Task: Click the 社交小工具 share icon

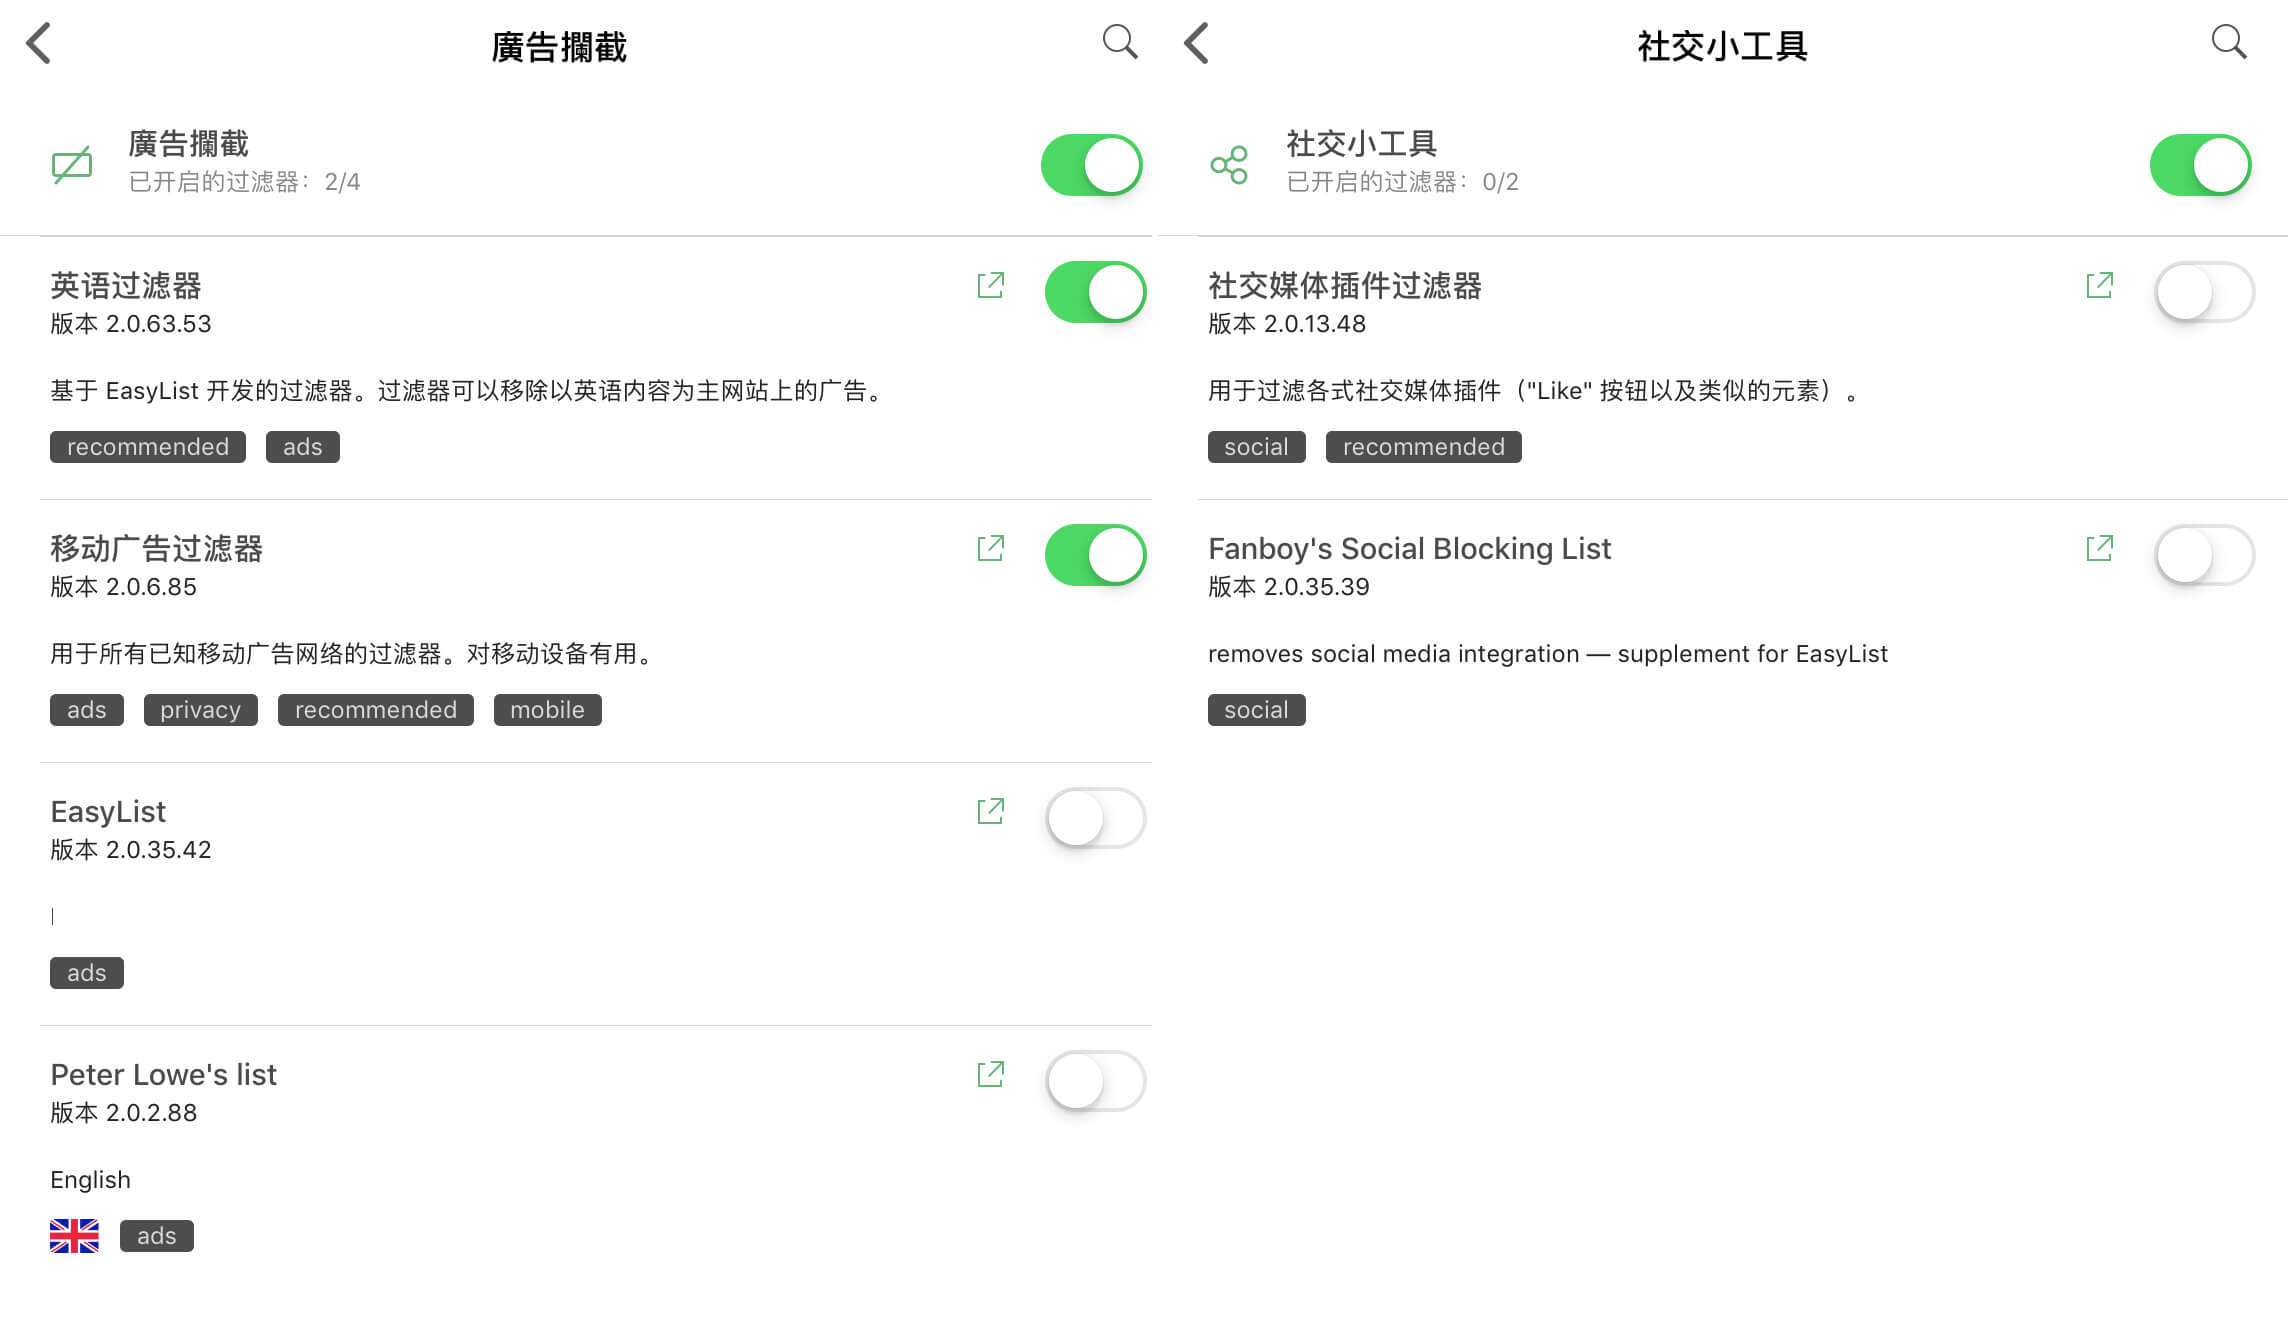Action: click(x=1228, y=163)
